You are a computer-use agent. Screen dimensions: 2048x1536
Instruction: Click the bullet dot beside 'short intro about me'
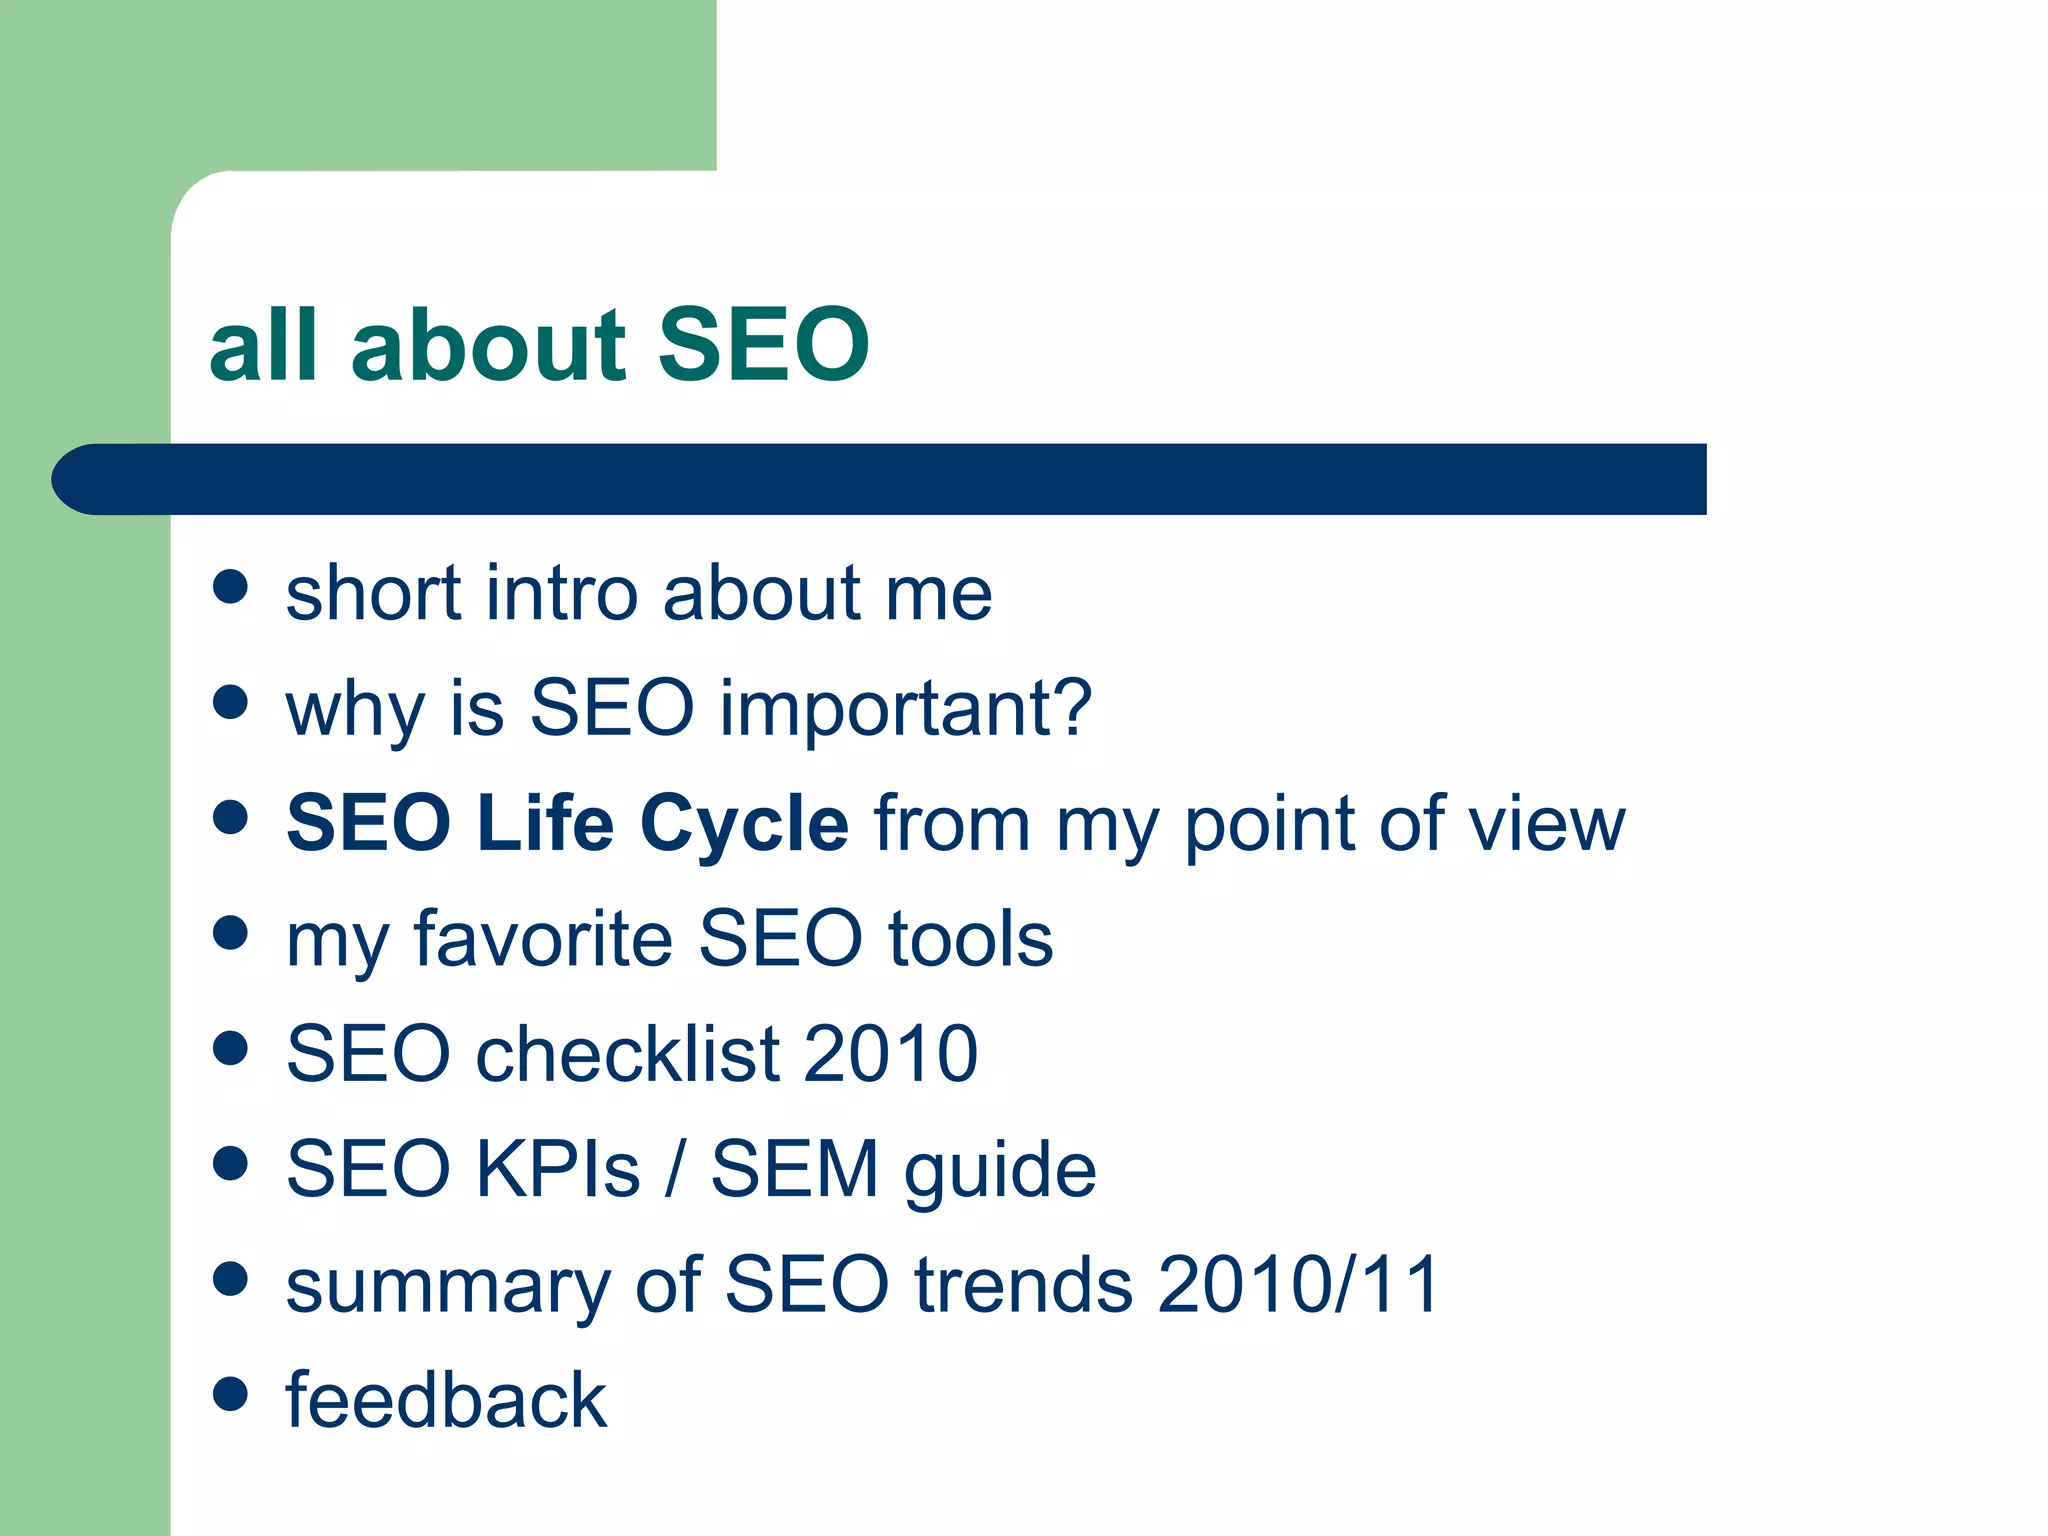pyautogui.click(x=231, y=587)
